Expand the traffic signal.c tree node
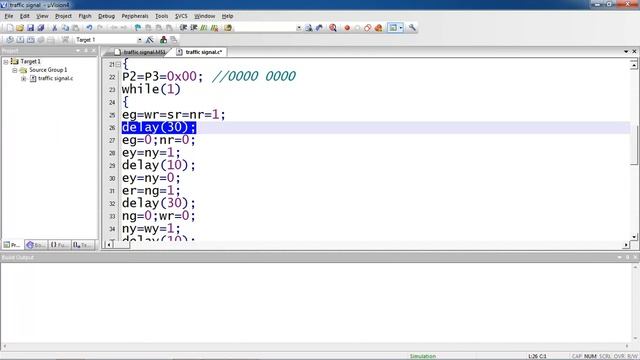 [x=24, y=78]
